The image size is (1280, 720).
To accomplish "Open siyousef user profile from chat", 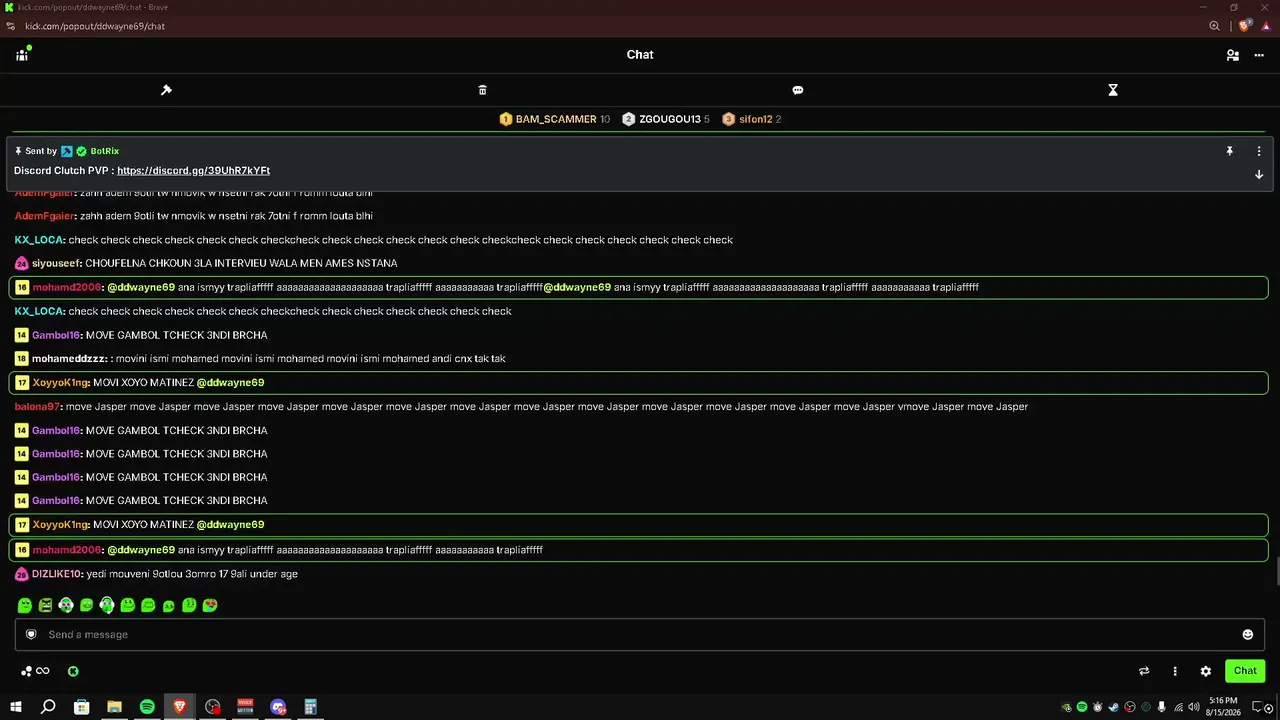I will click(57, 263).
